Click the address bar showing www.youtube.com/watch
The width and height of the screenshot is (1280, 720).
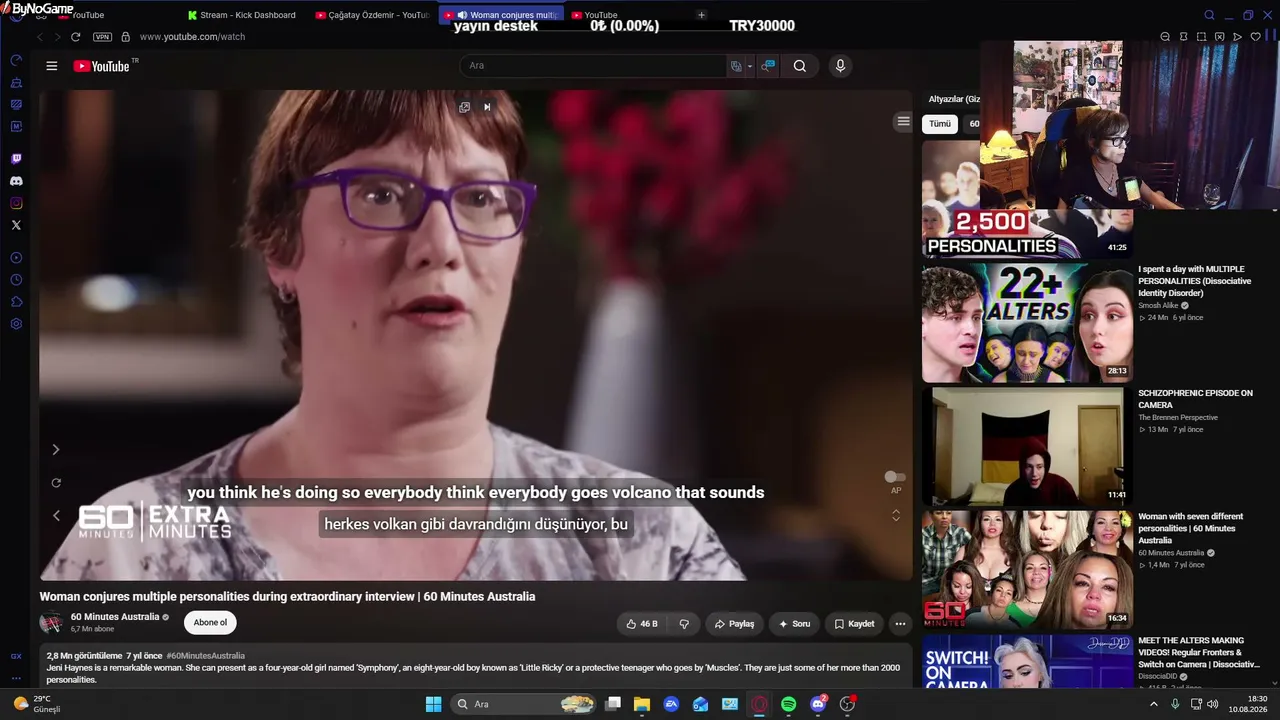192,37
